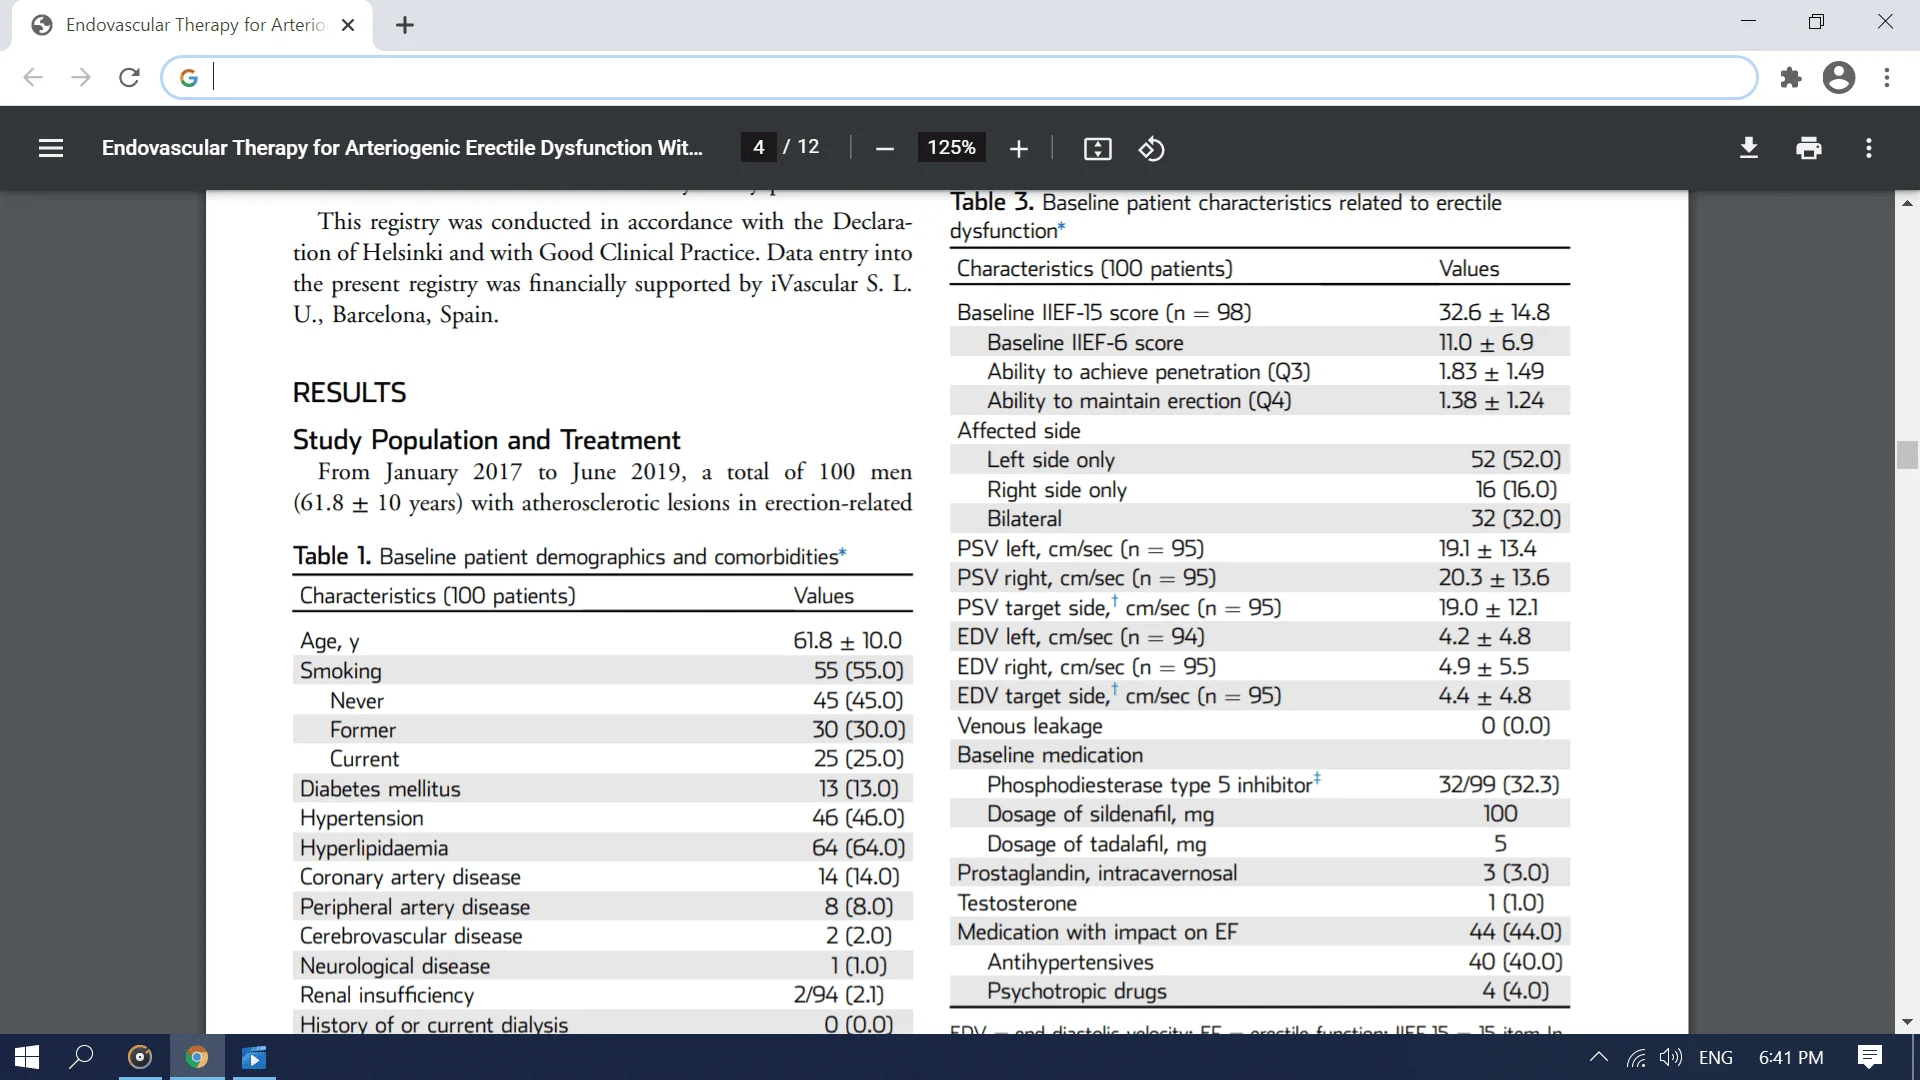Screen dimensions: 1920x1080
Task: Click the scrollbar up arrow
Action: pyautogui.click(x=1906, y=202)
